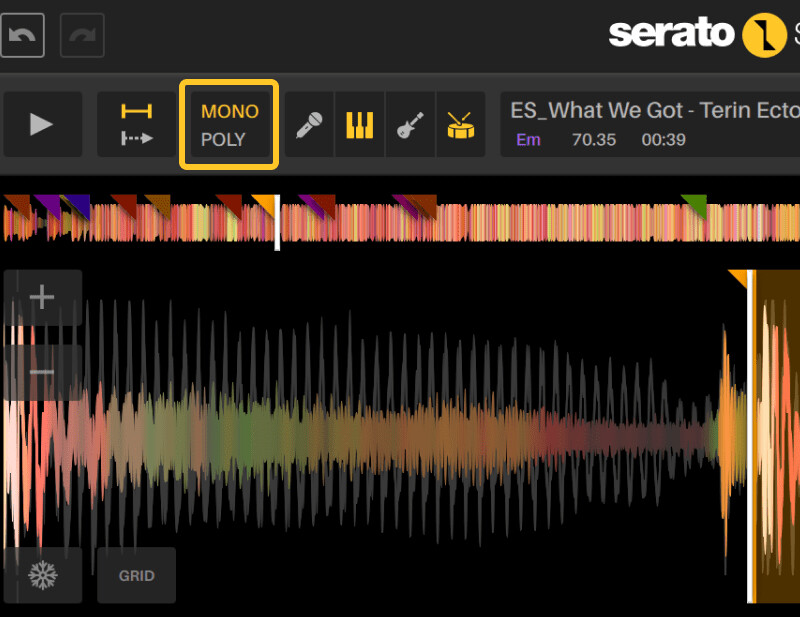Activate the snowflake freeze control
The height and width of the screenshot is (617, 800).
42,575
